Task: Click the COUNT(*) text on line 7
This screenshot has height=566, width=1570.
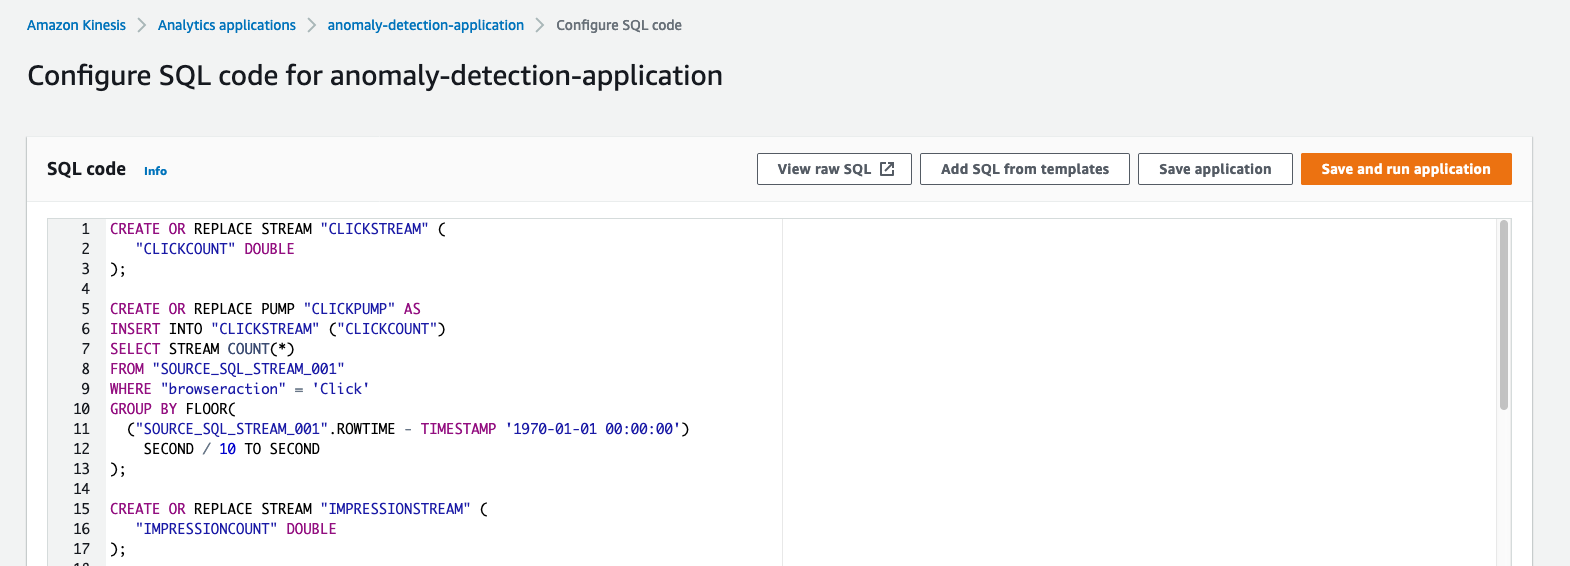Action: tap(261, 349)
